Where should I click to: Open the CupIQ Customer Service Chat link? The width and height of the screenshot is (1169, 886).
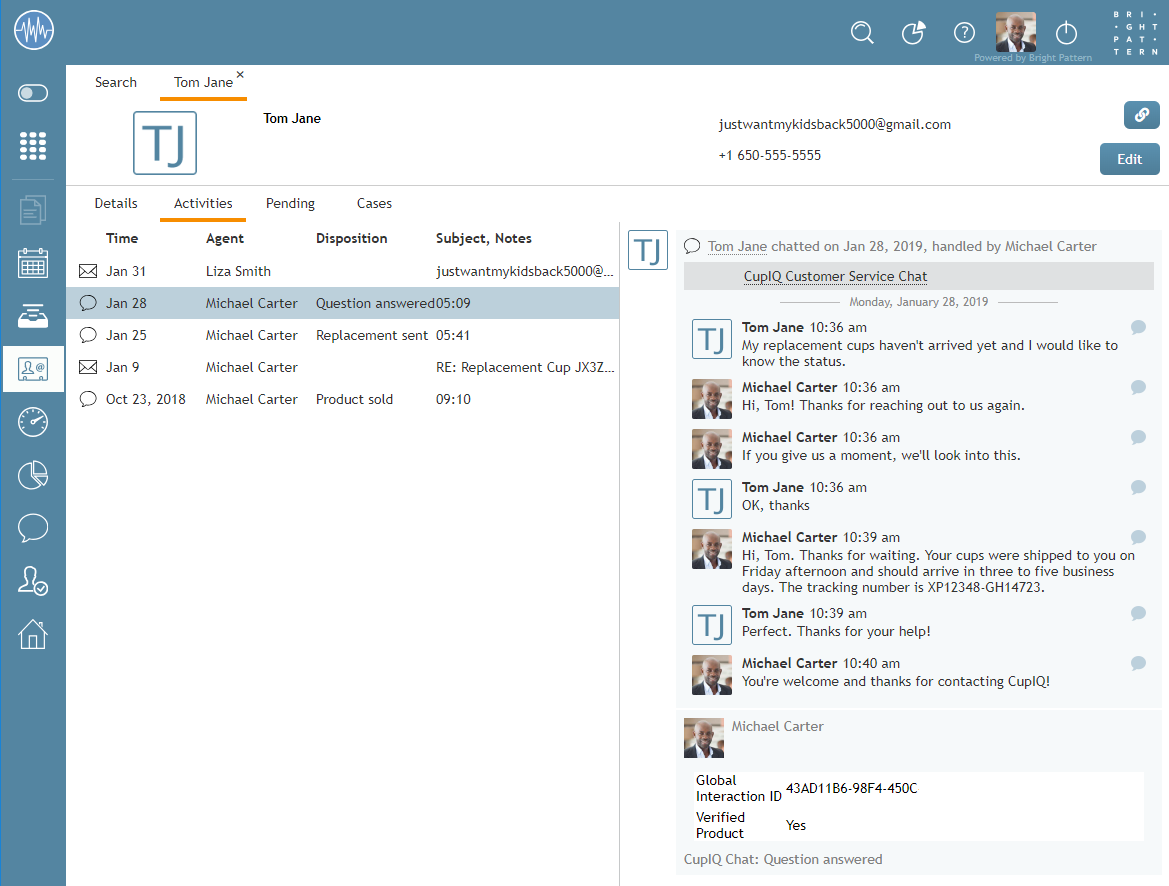pyautogui.click(x=835, y=276)
